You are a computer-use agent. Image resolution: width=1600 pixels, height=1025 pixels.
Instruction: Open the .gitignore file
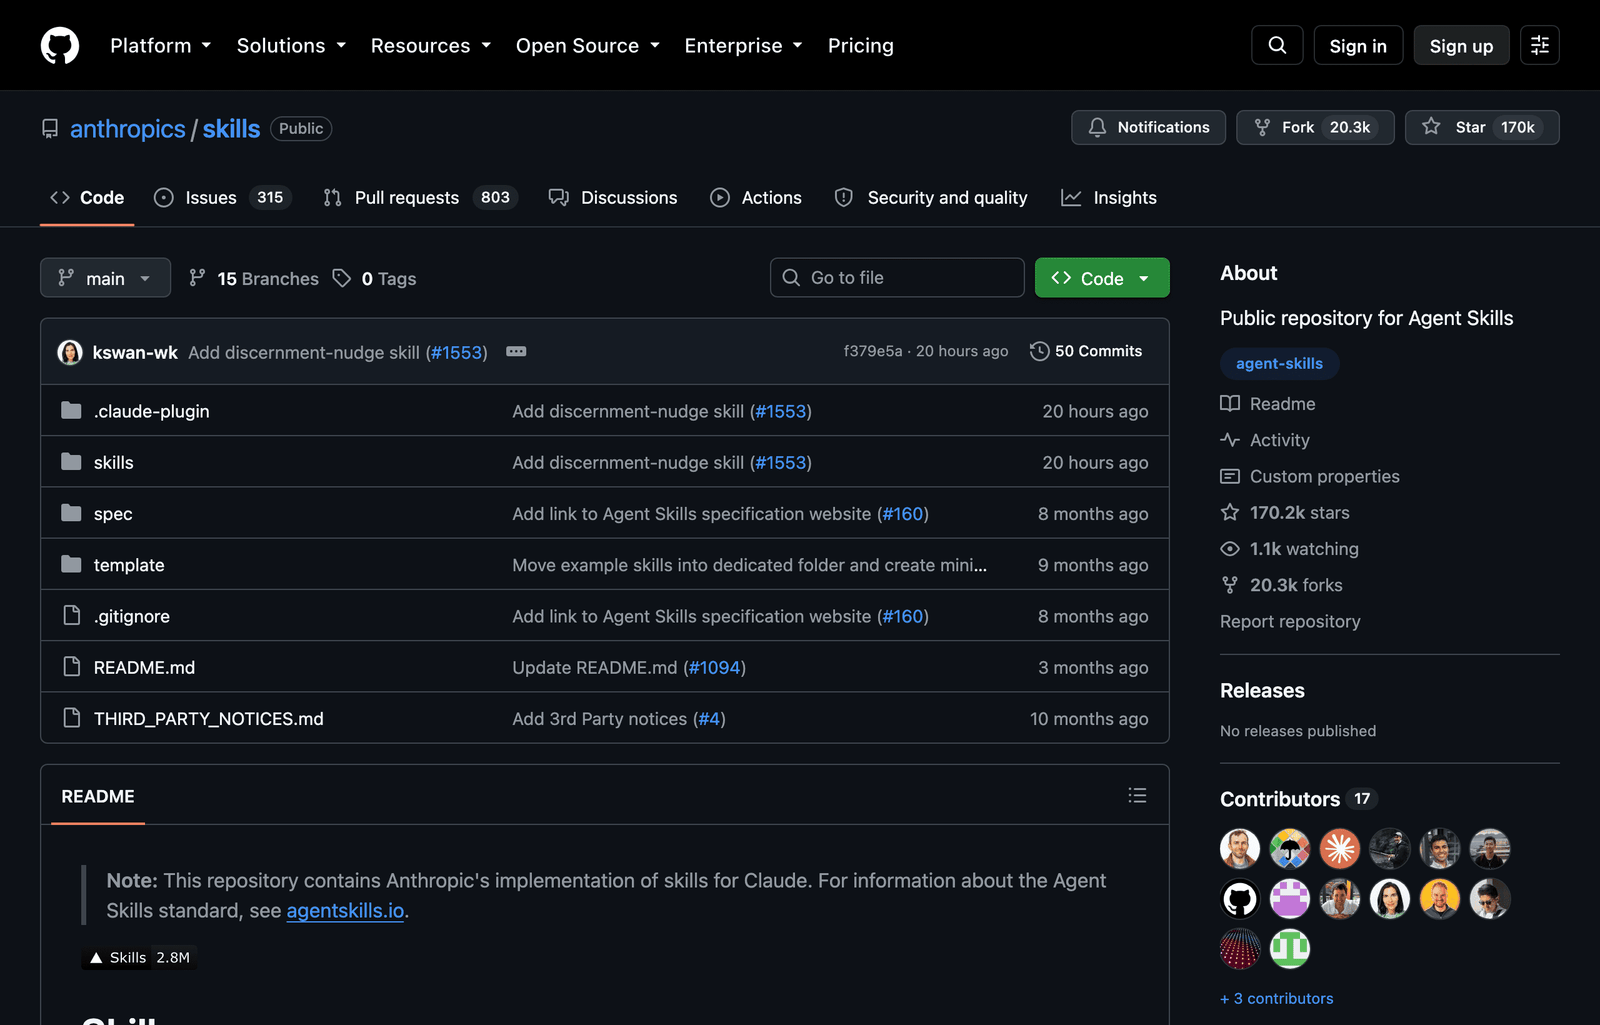131,616
